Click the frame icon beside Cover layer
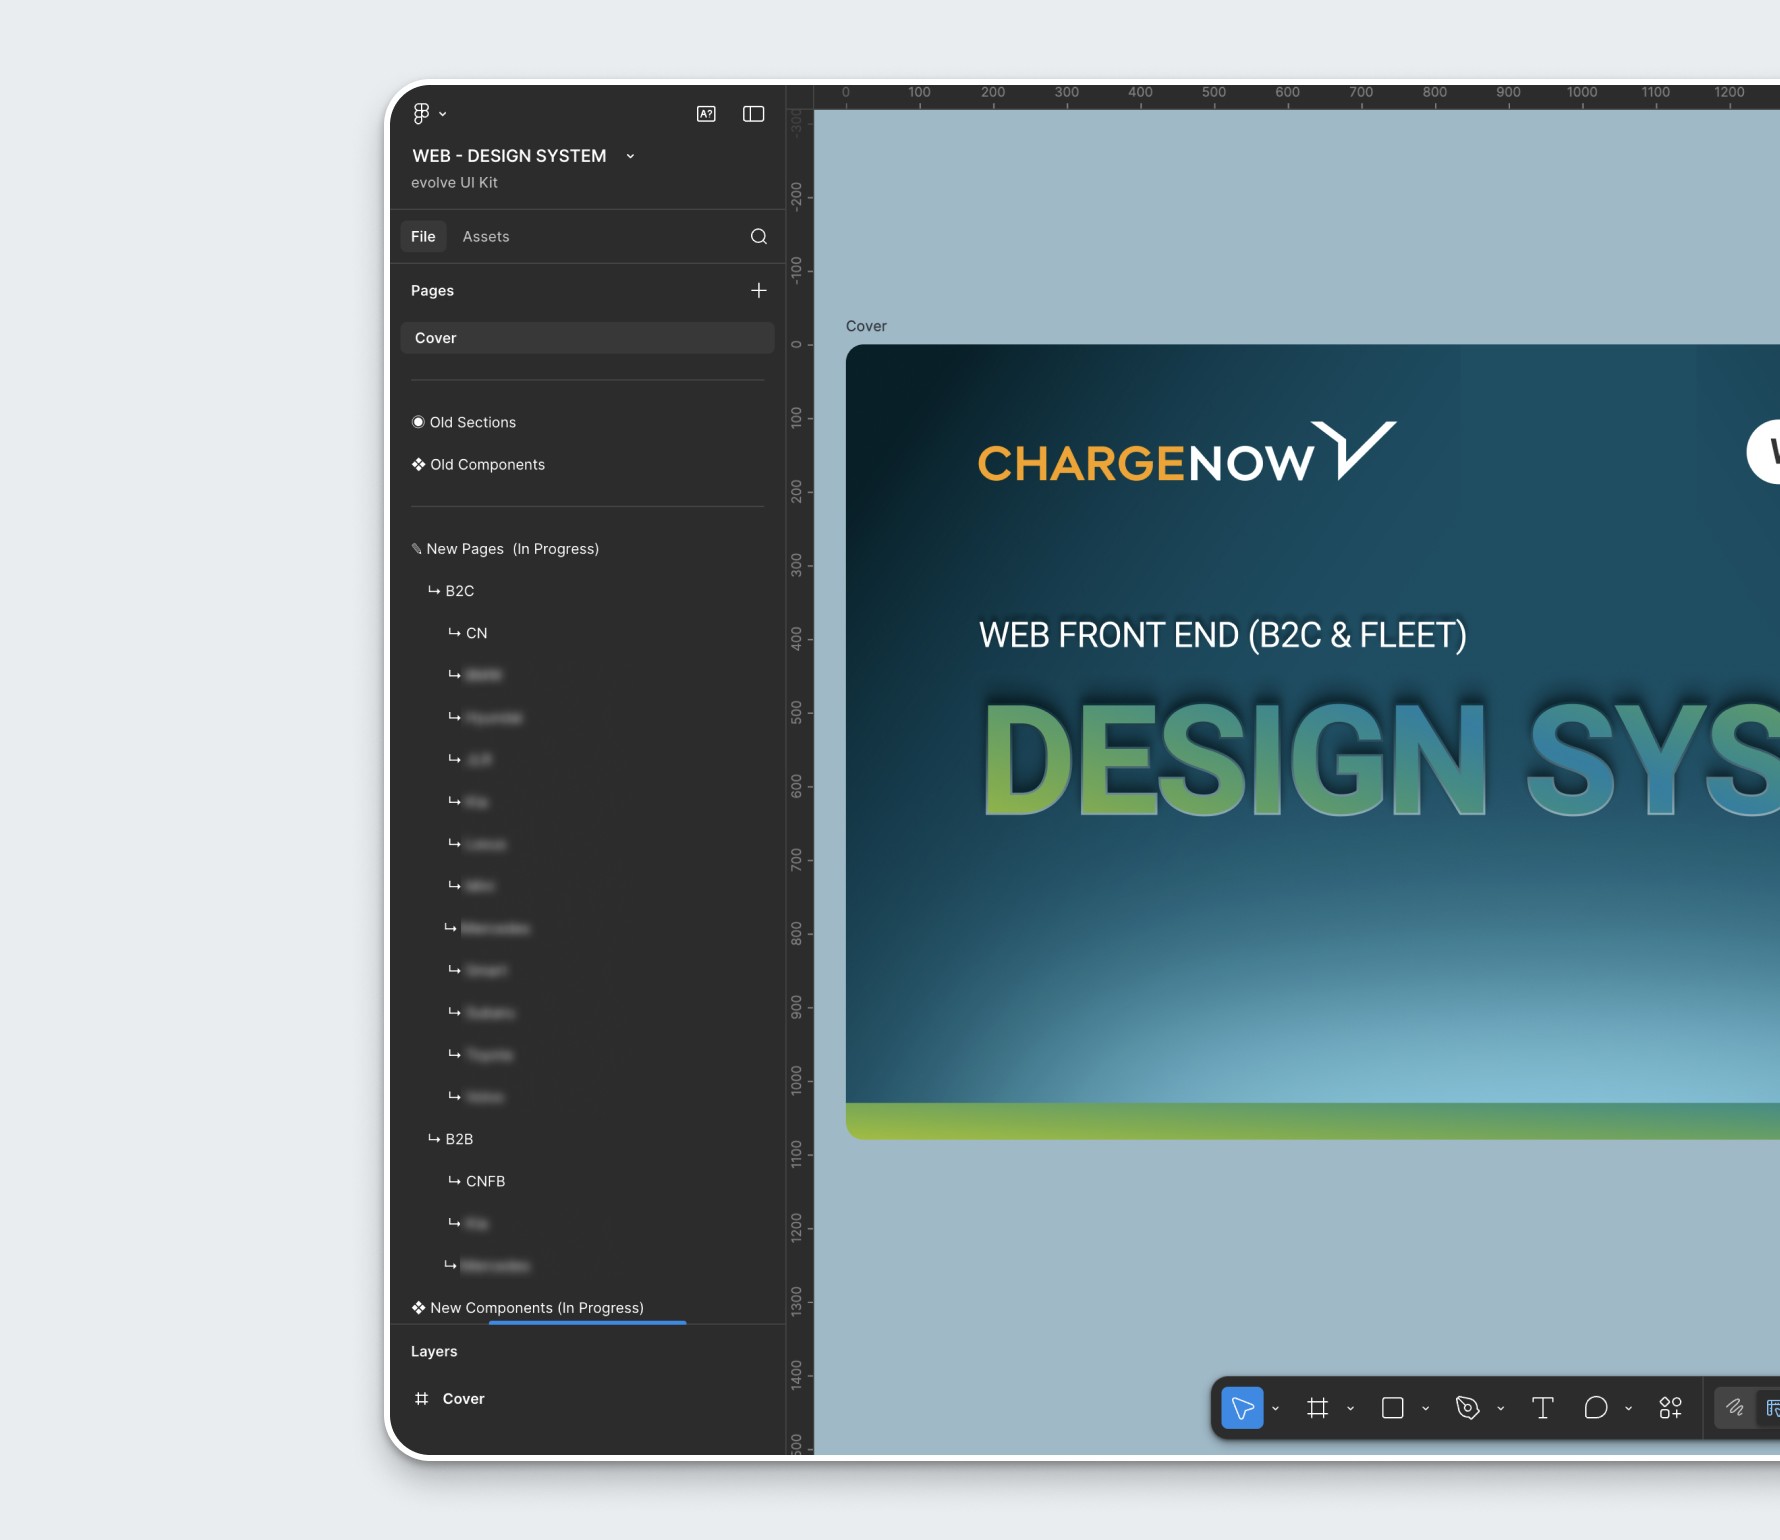The width and height of the screenshot is (1780, 1540). 422,1399
